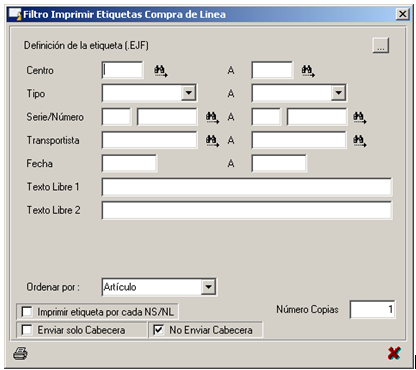
Task: Open the end Tipo dropdown
Action: point(338,93)
